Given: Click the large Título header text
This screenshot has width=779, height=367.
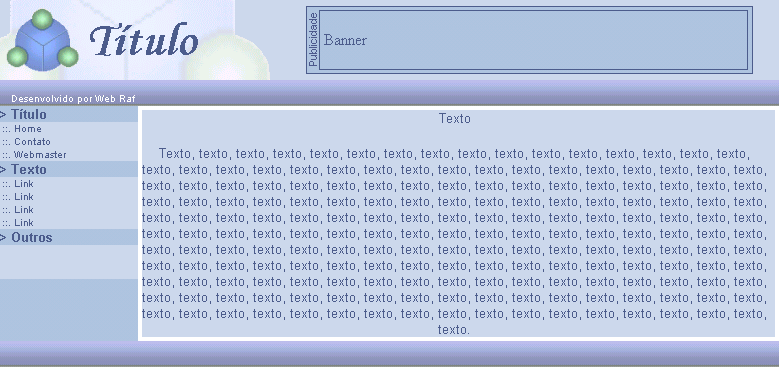Looking at the screenshot, I should tap(144, 40).
